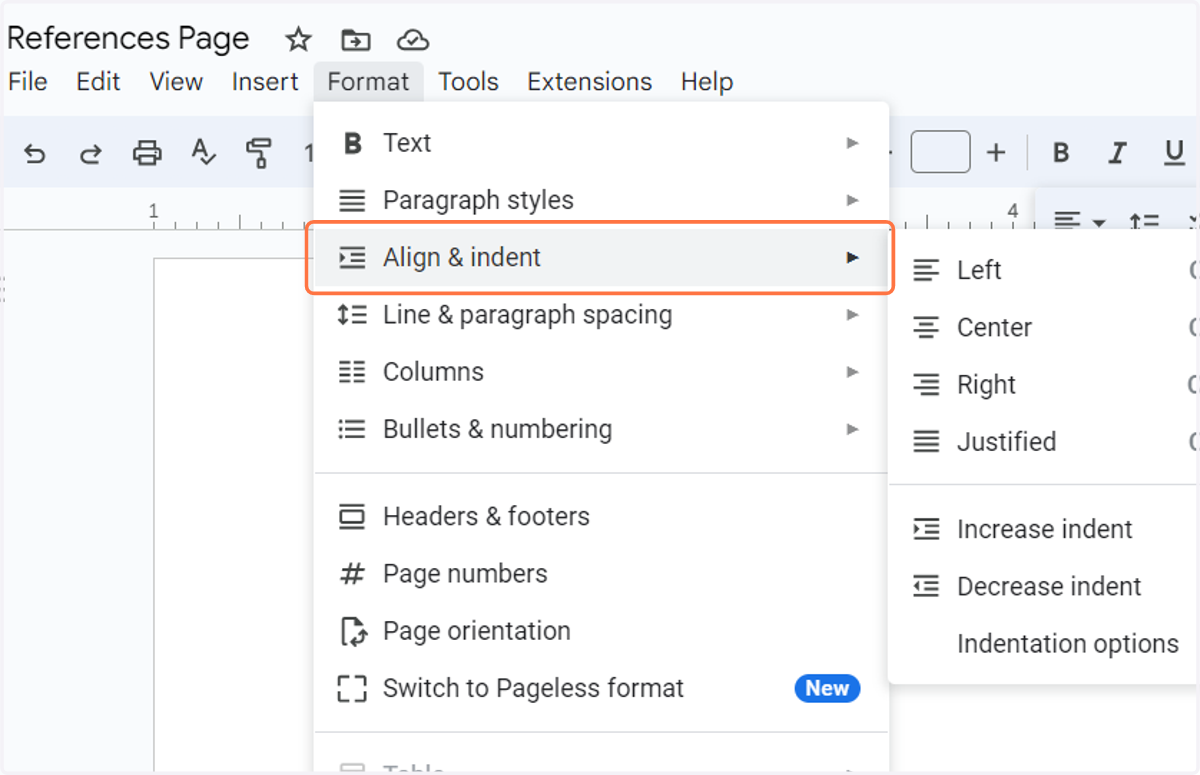Choose Page numbers option
Viewport: 1200px width, 775px height.
[x=601, y=574]
